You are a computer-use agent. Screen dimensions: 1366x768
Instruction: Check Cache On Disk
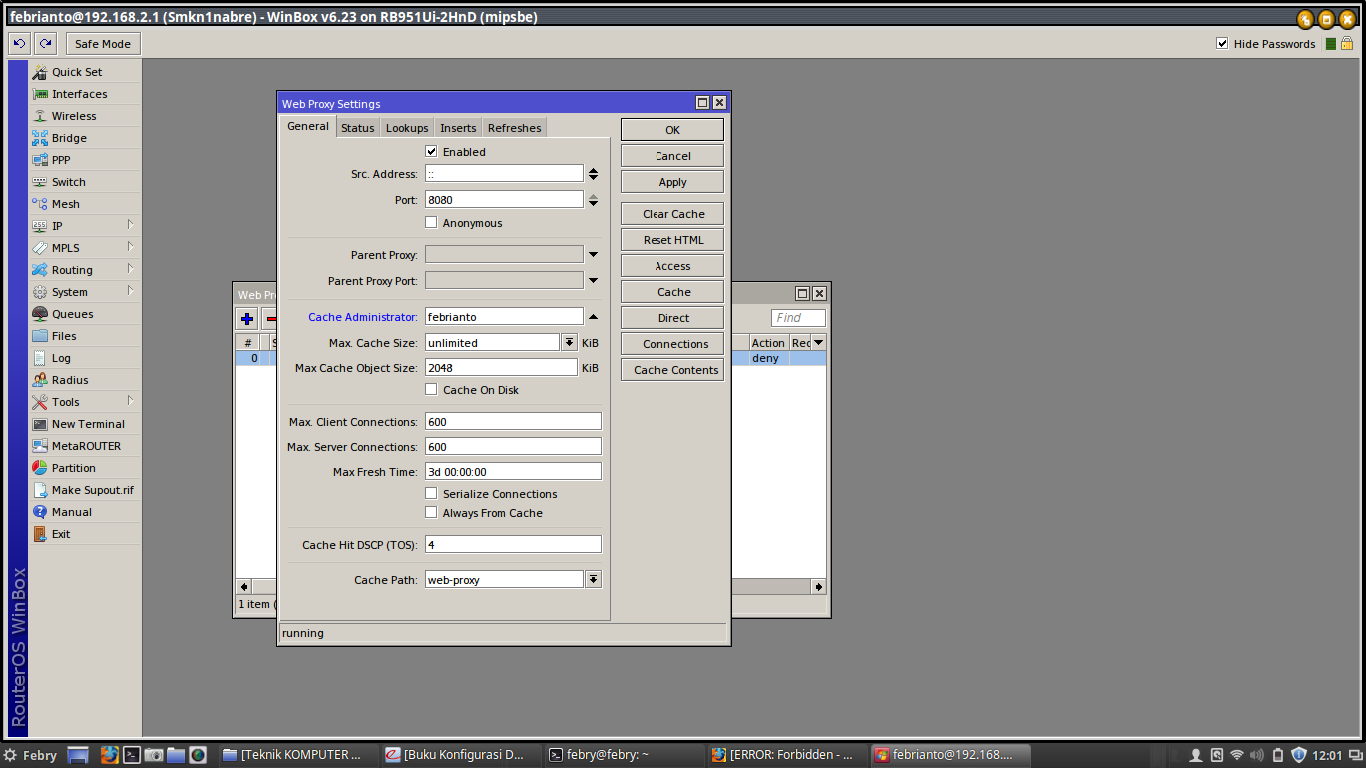point(432,390)
